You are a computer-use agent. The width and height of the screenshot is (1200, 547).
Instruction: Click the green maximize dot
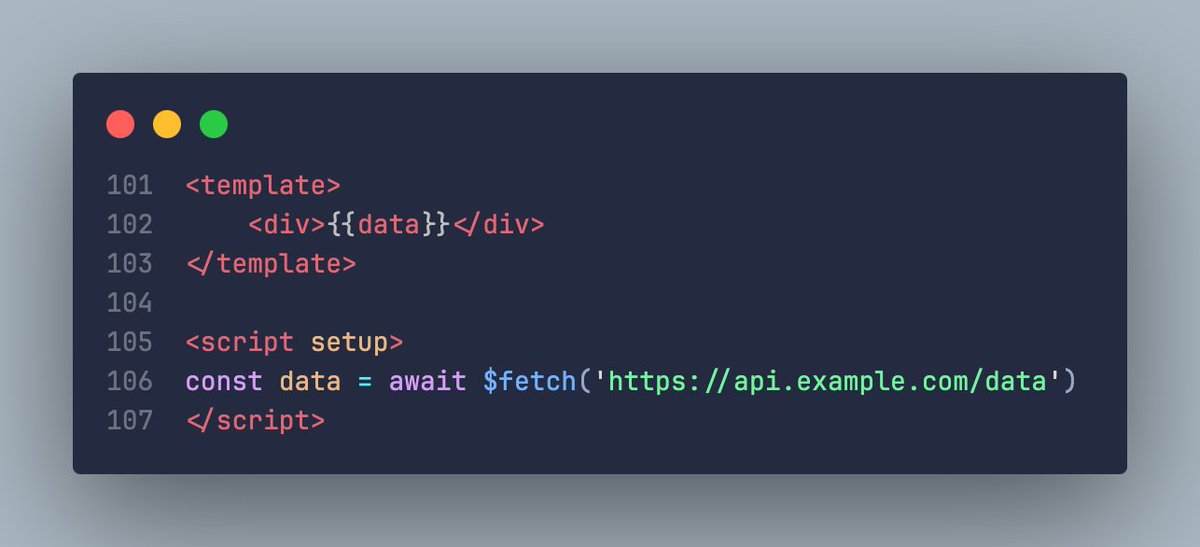pos(214,125)
